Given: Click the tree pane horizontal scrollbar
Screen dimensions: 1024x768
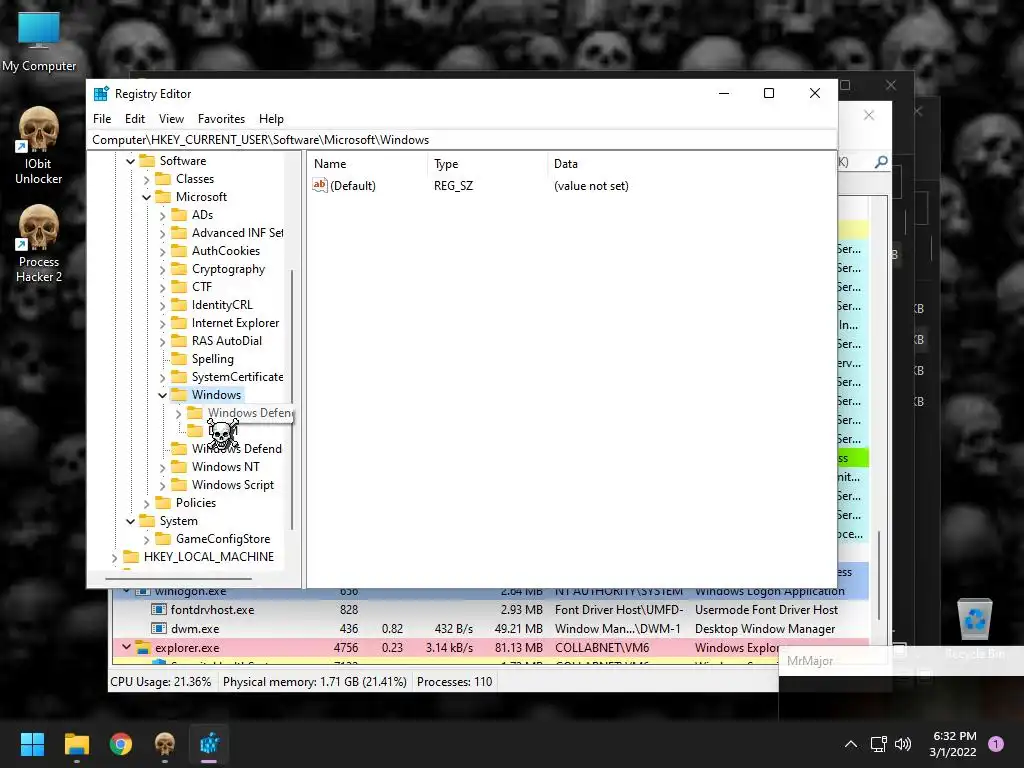Looking at the screenshot, I should coord(179,578).
